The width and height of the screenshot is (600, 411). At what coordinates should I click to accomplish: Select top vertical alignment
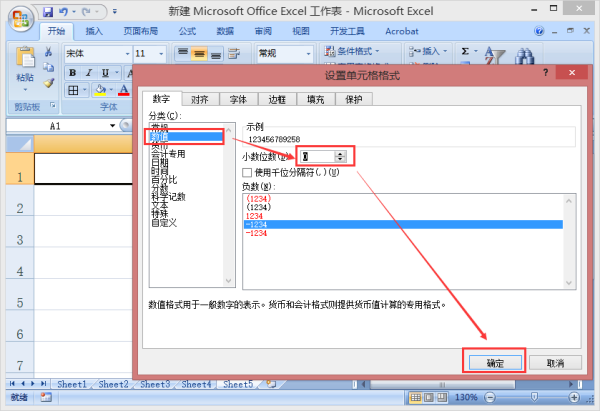click(183, 53)
